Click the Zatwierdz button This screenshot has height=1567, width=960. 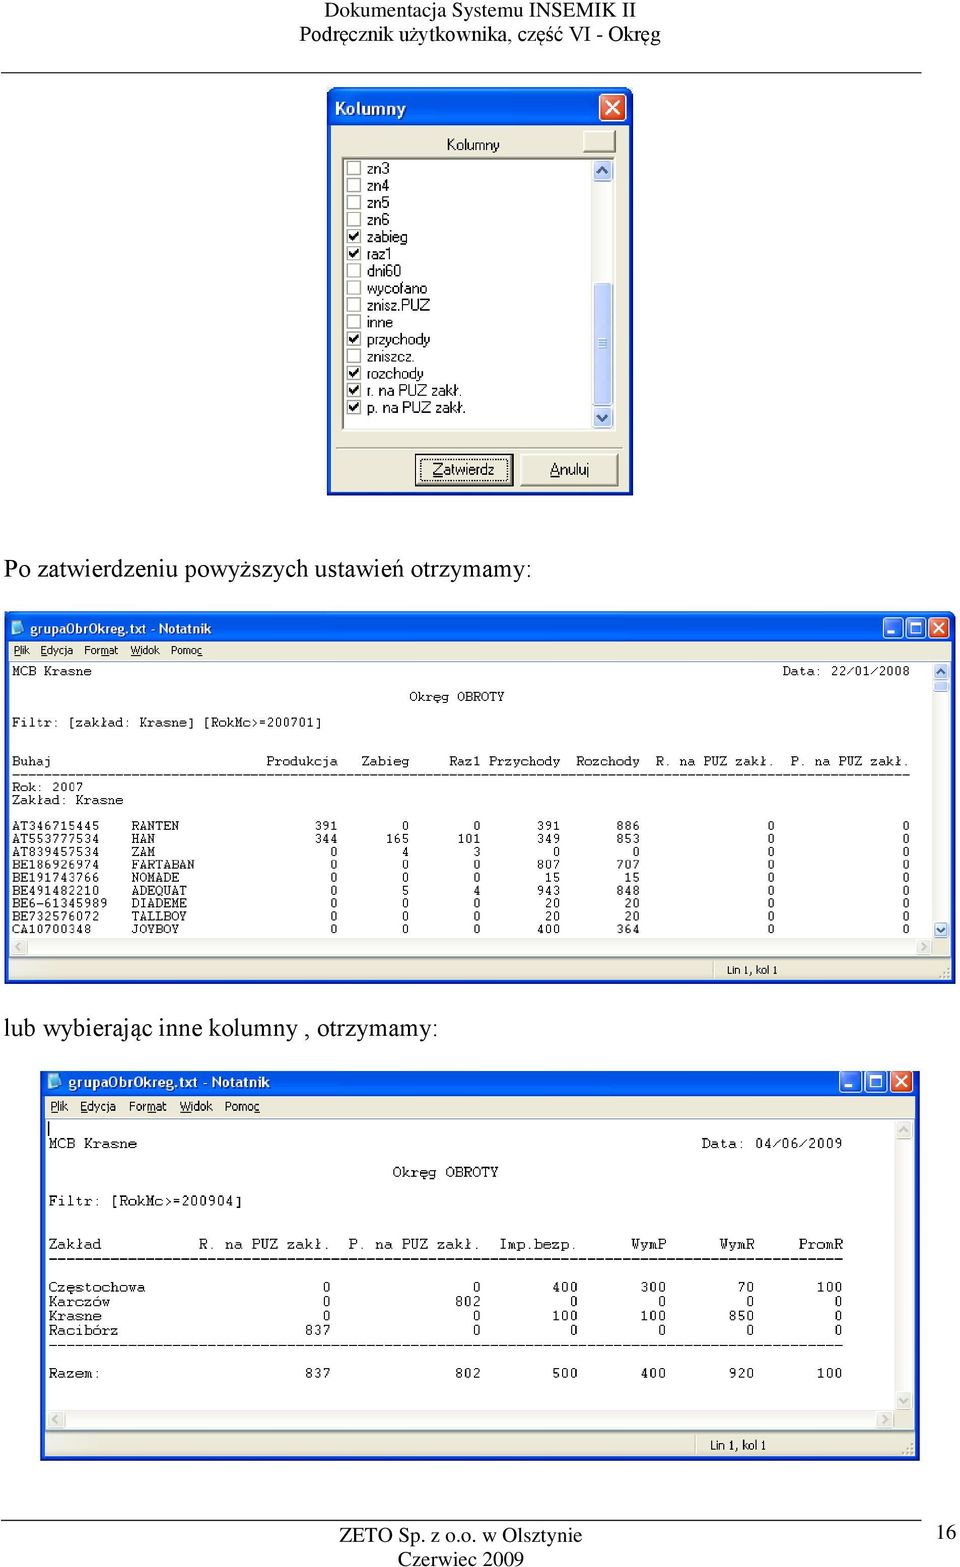(x=464, y=469)
